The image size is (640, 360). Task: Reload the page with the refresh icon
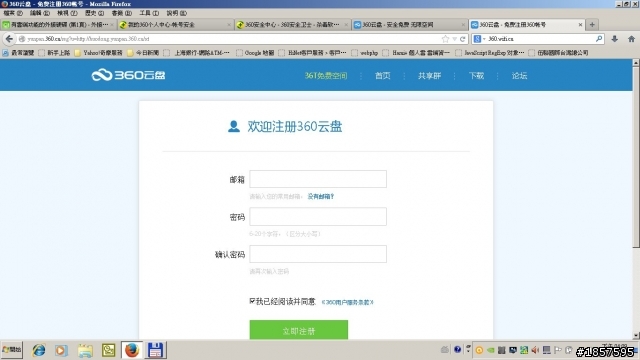point(462,39)
